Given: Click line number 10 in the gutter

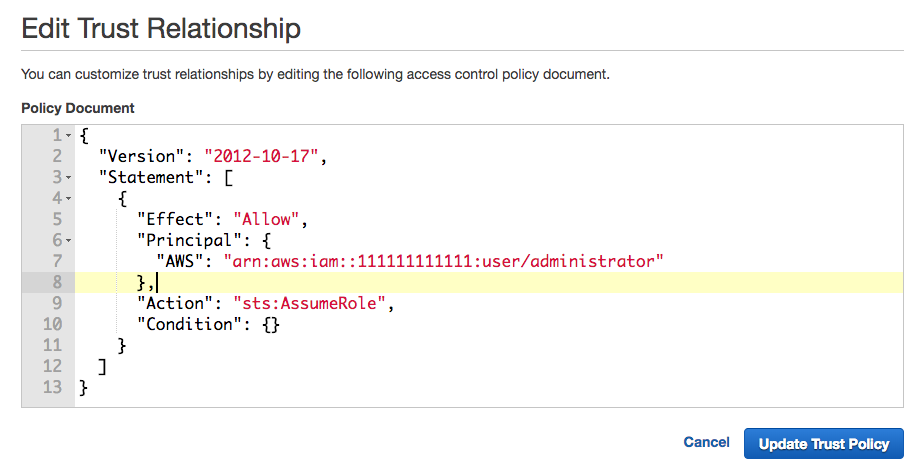Looking at the screenshot, I should 52,324.
